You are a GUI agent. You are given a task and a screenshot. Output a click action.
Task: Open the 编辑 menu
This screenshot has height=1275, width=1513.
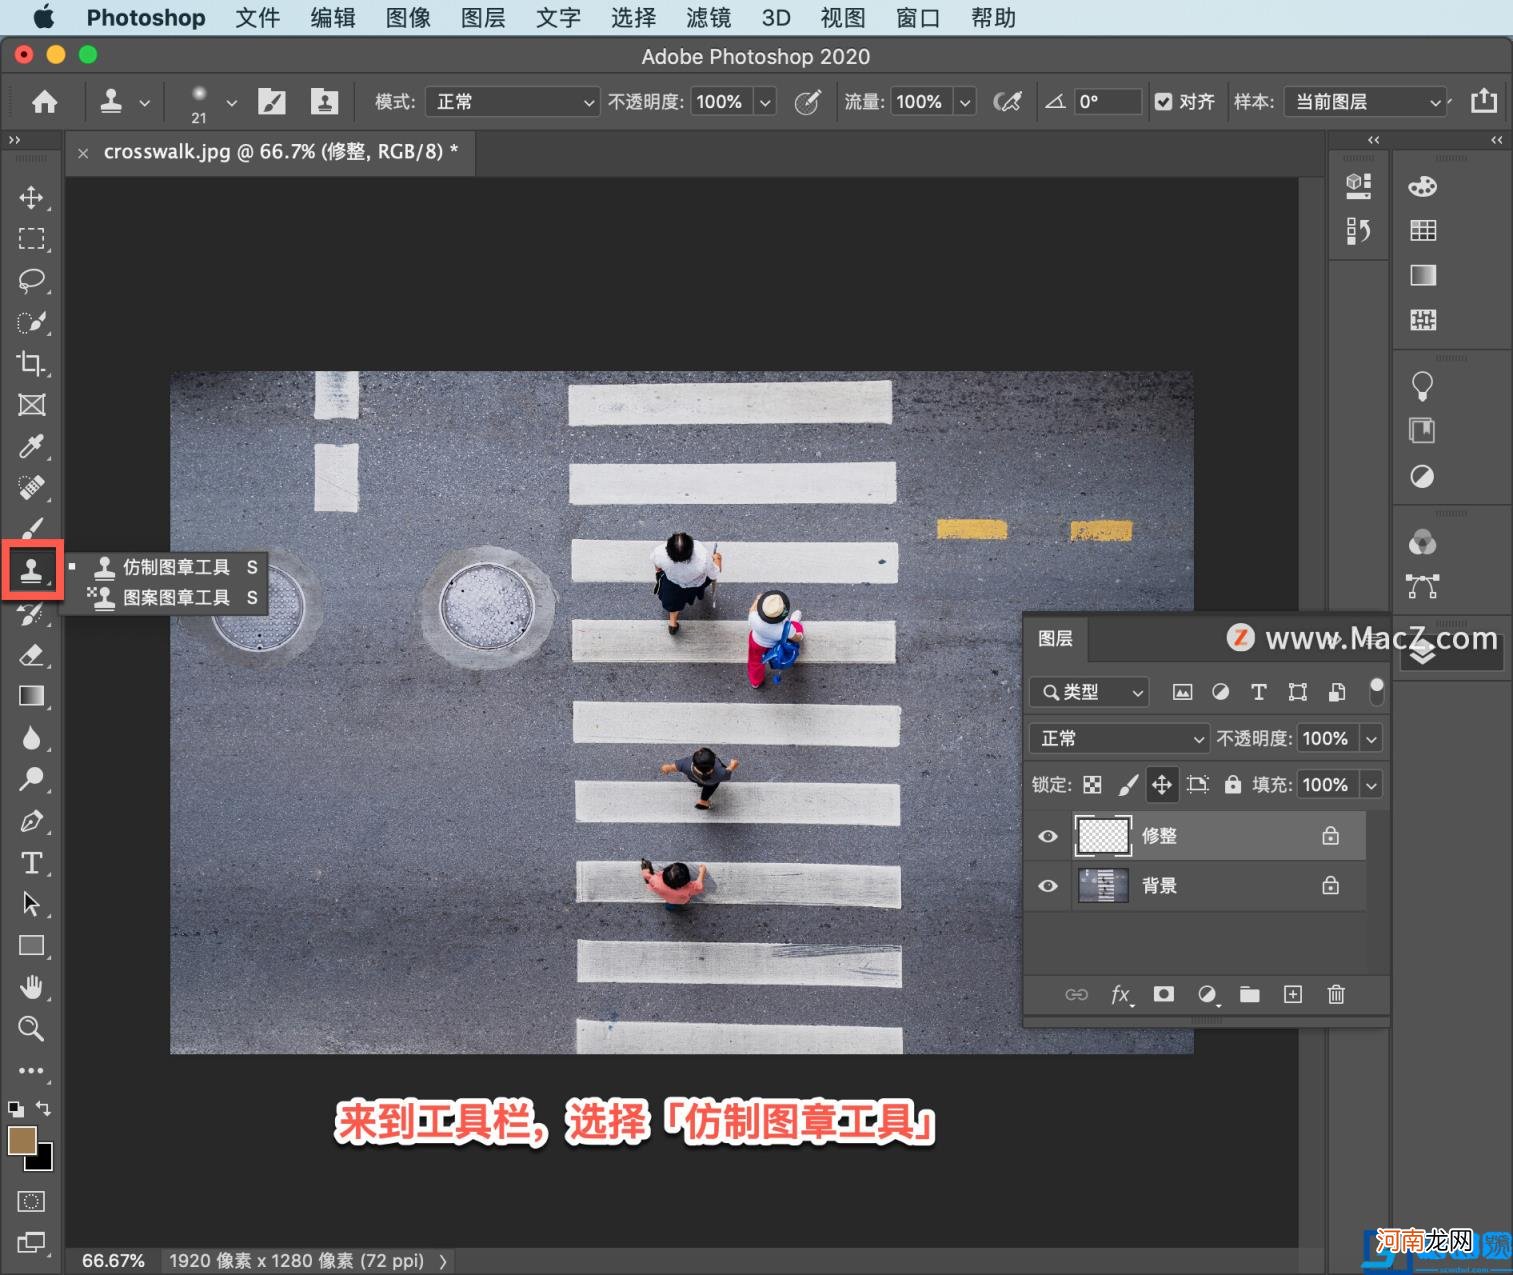click(x=333, y=18)
